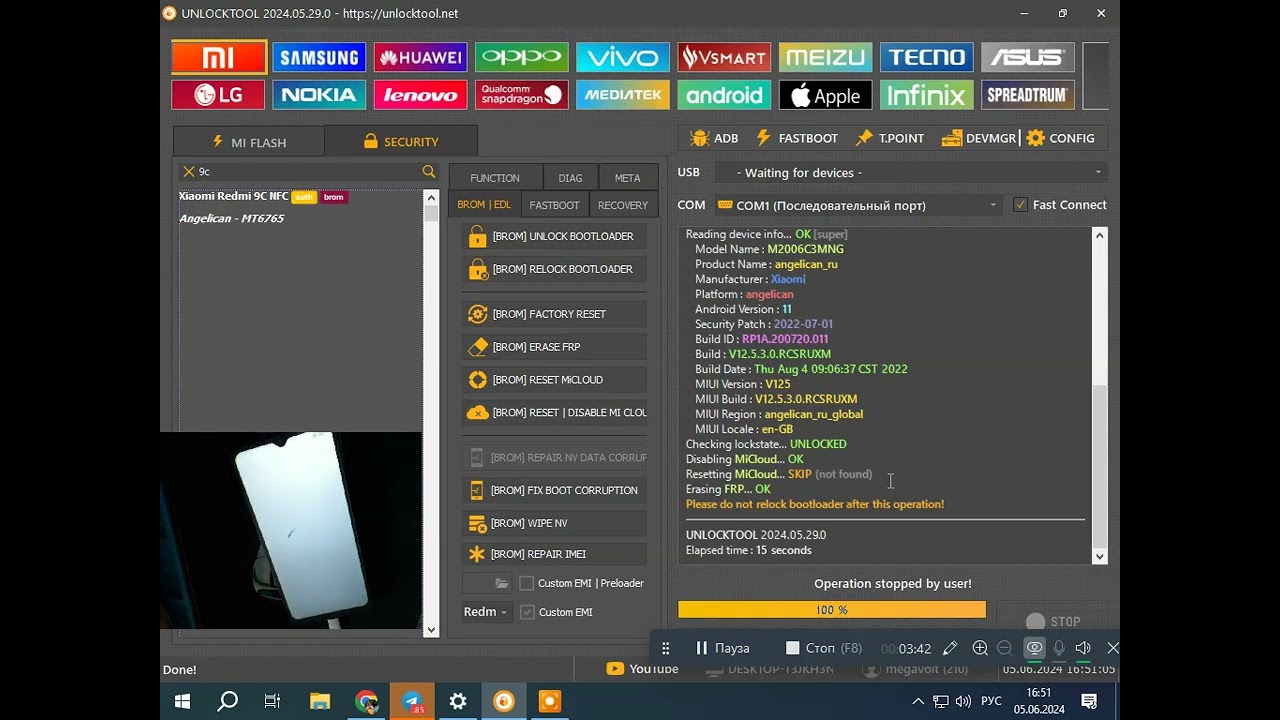Show hidden system tray icons

(918, 701)
